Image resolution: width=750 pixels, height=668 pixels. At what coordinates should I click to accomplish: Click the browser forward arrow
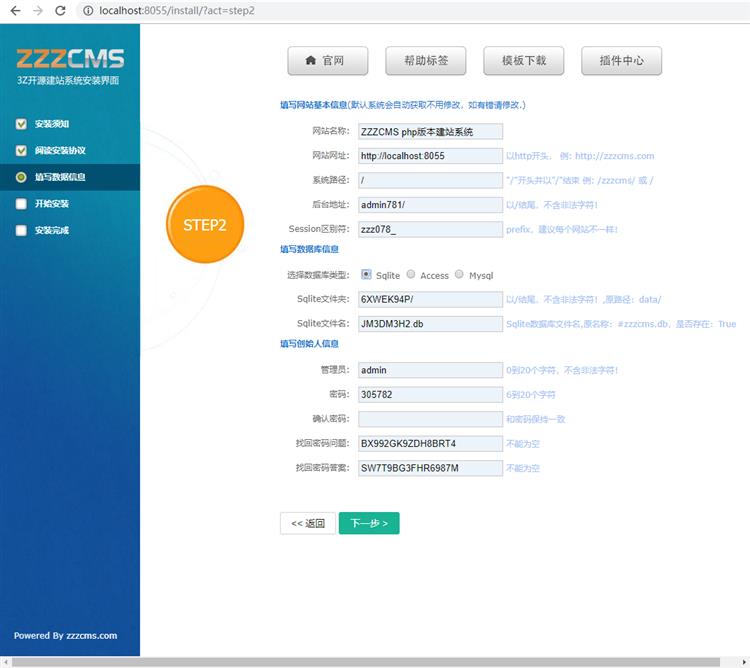point(38,10)
